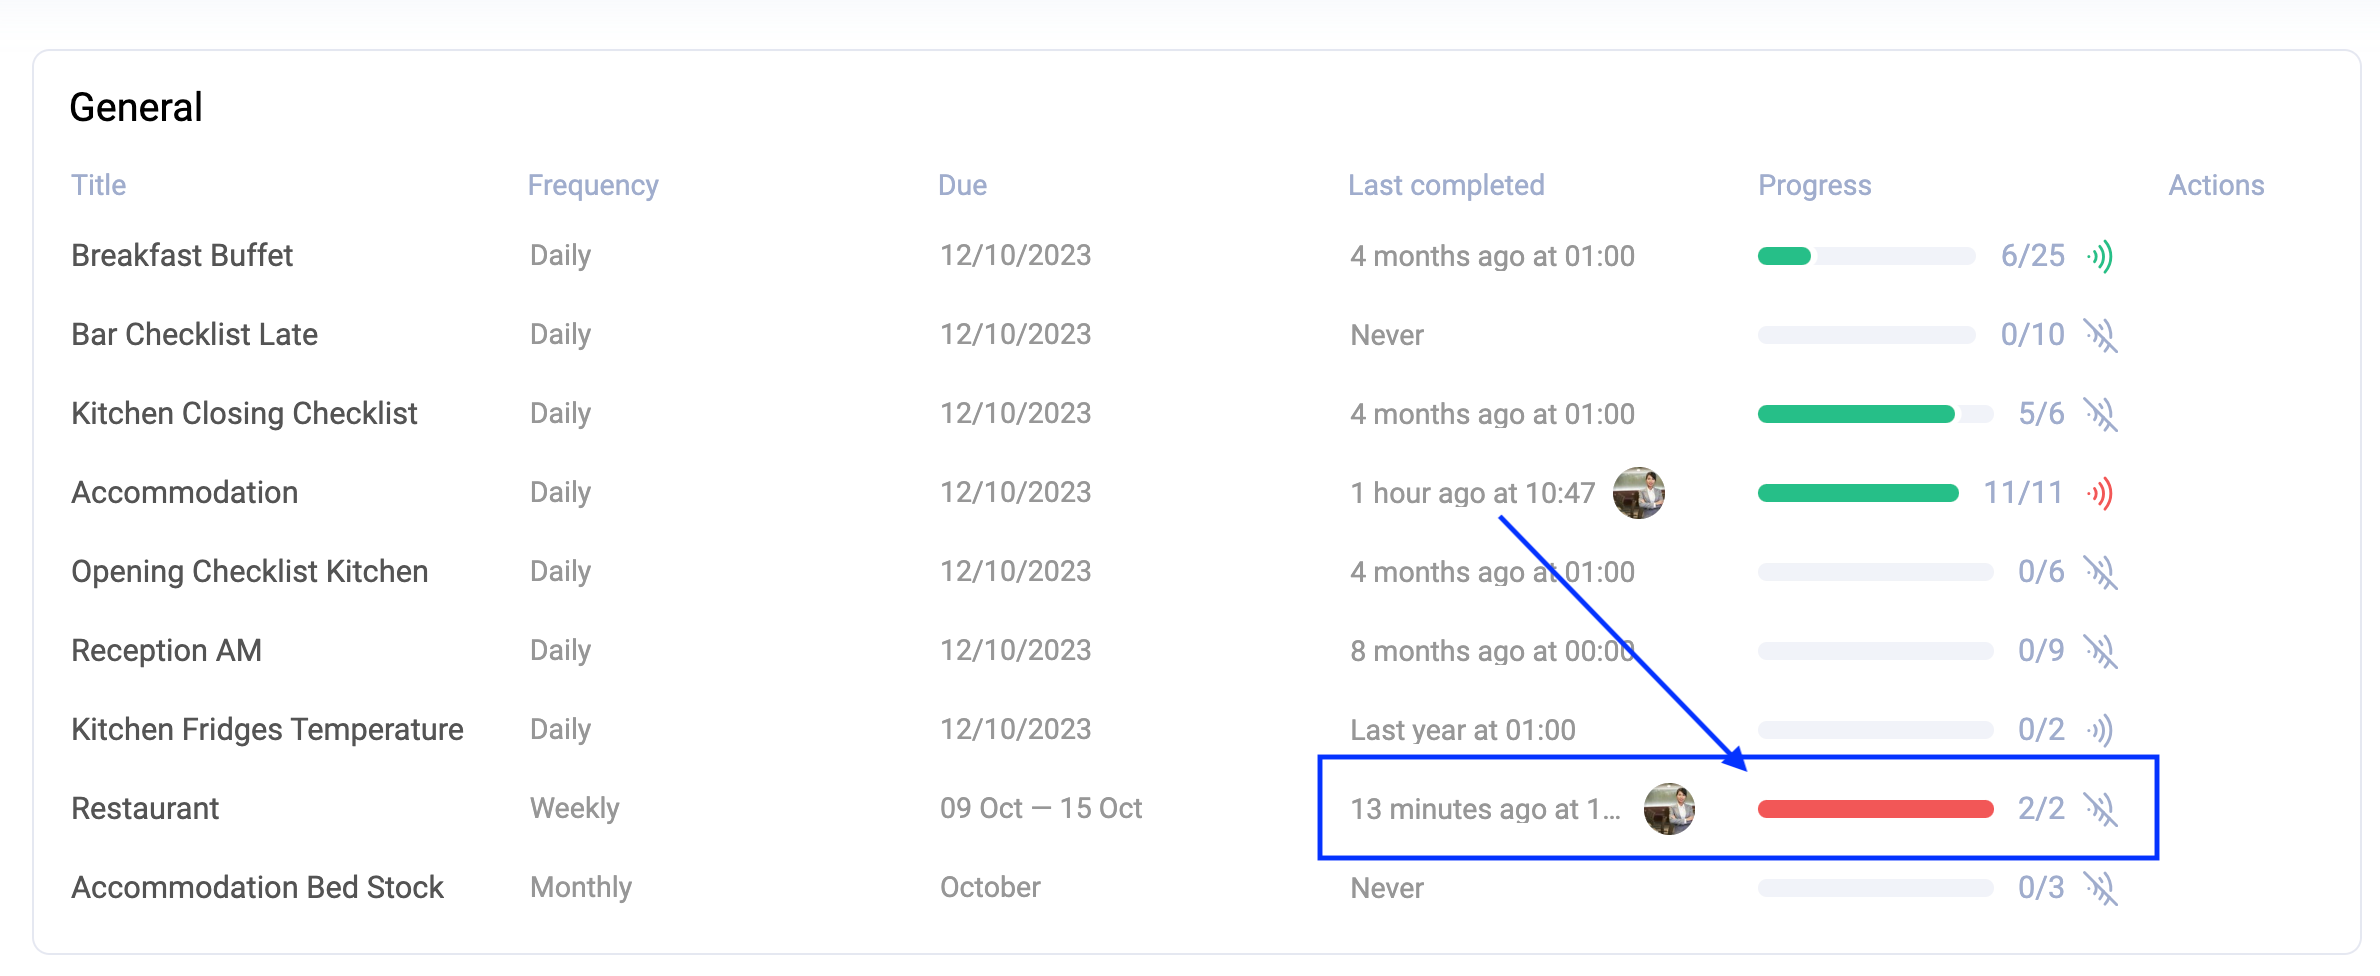Open the Restaurant weekly checklist
The width and height of the screenshot is (2380, 976).
(x=145, y=808)
